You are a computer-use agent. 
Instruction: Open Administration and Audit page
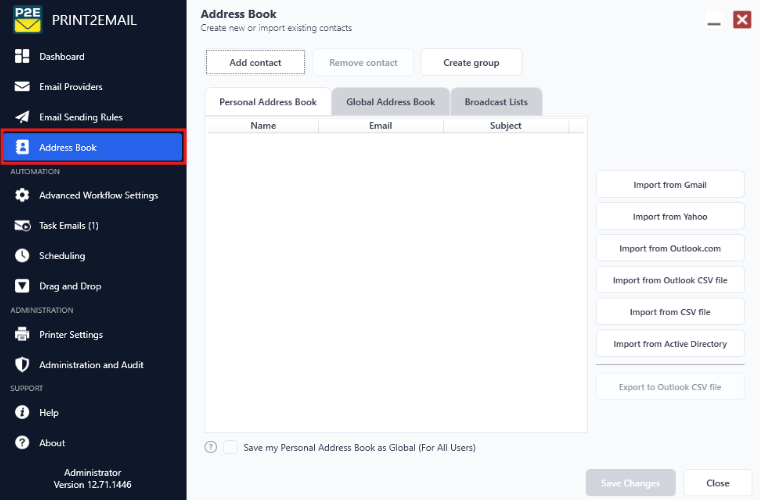(x=93, y=364)
